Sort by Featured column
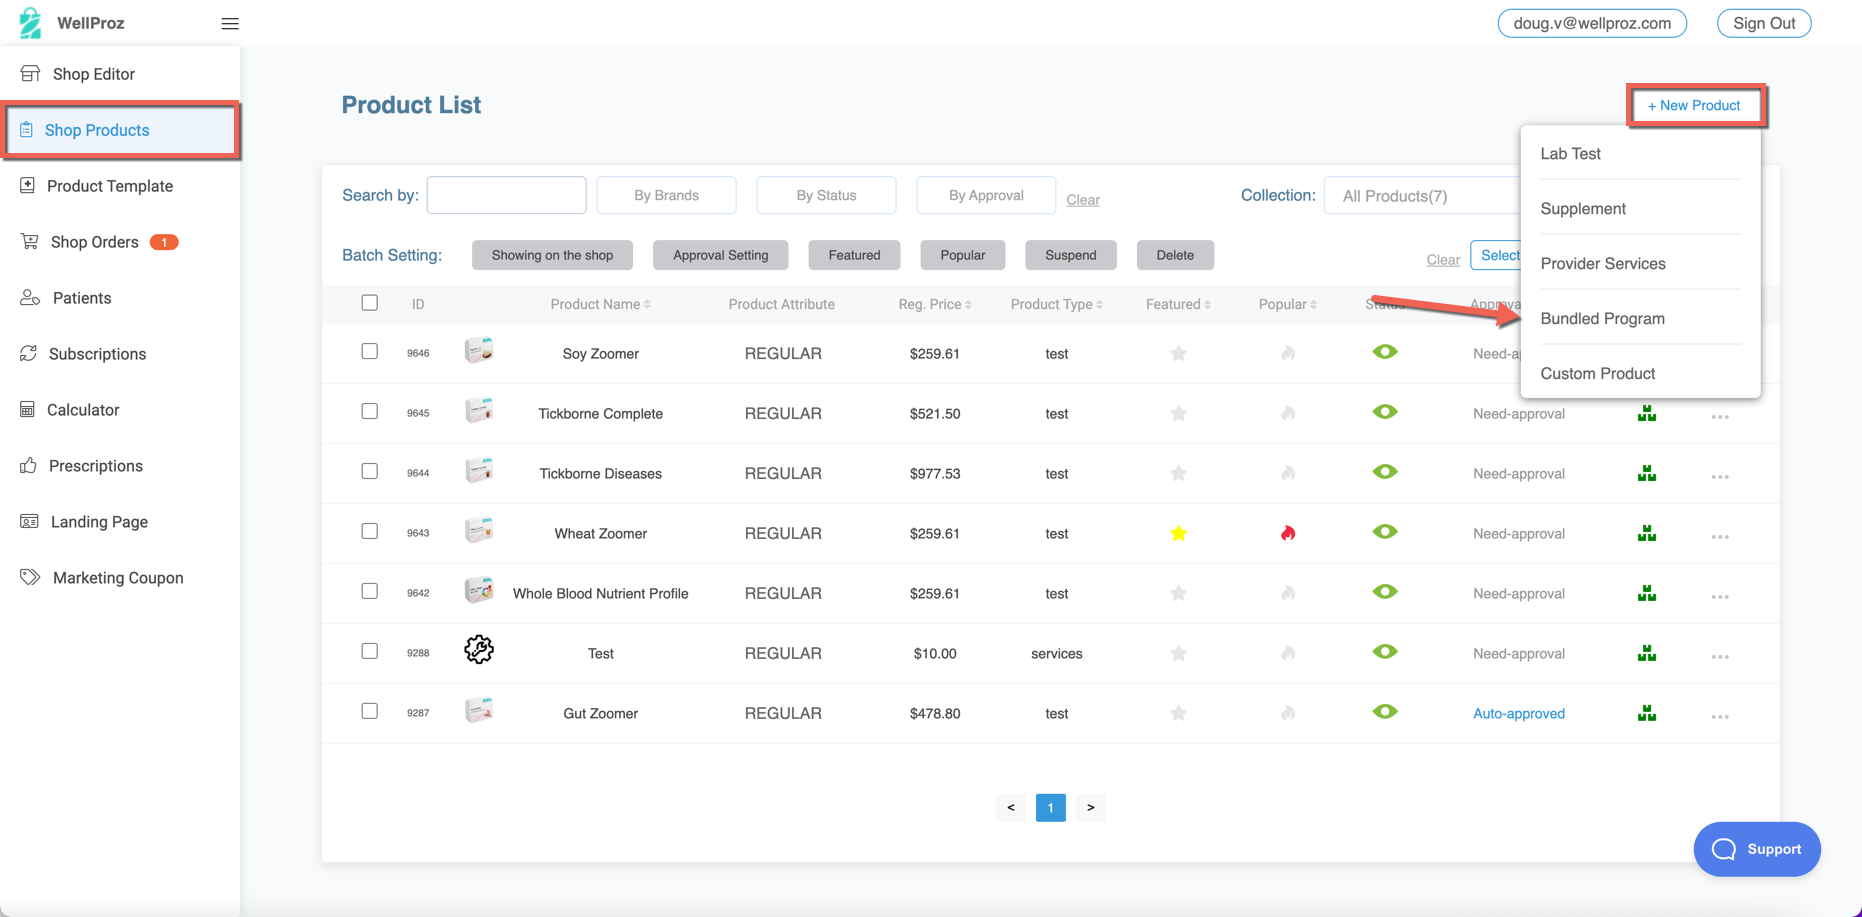This screenshot has width=1862, height=917. (x=1178, y=304)
